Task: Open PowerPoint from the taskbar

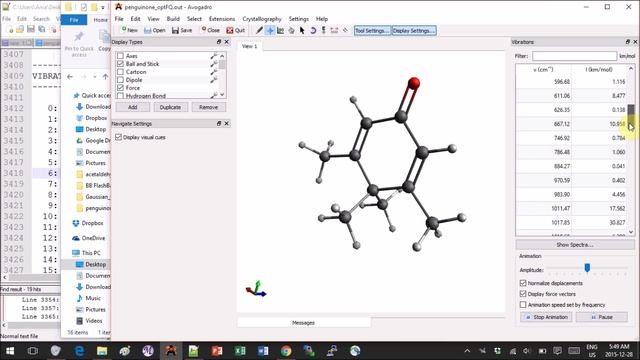Action: tap(217, 351)
